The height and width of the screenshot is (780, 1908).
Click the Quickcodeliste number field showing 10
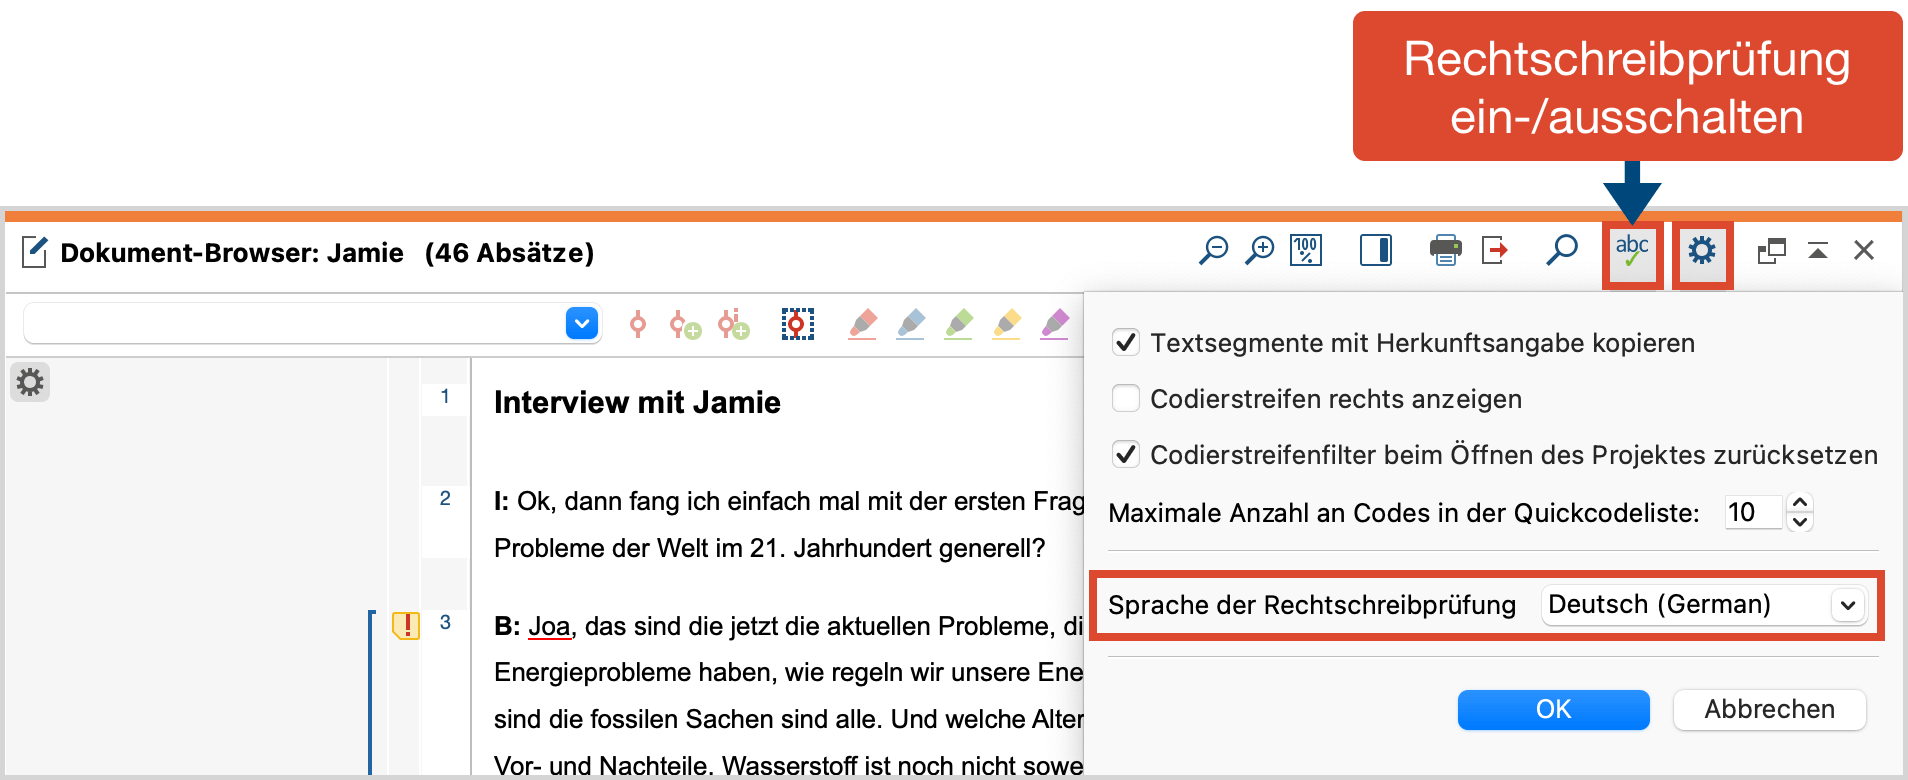(1753, 512)
